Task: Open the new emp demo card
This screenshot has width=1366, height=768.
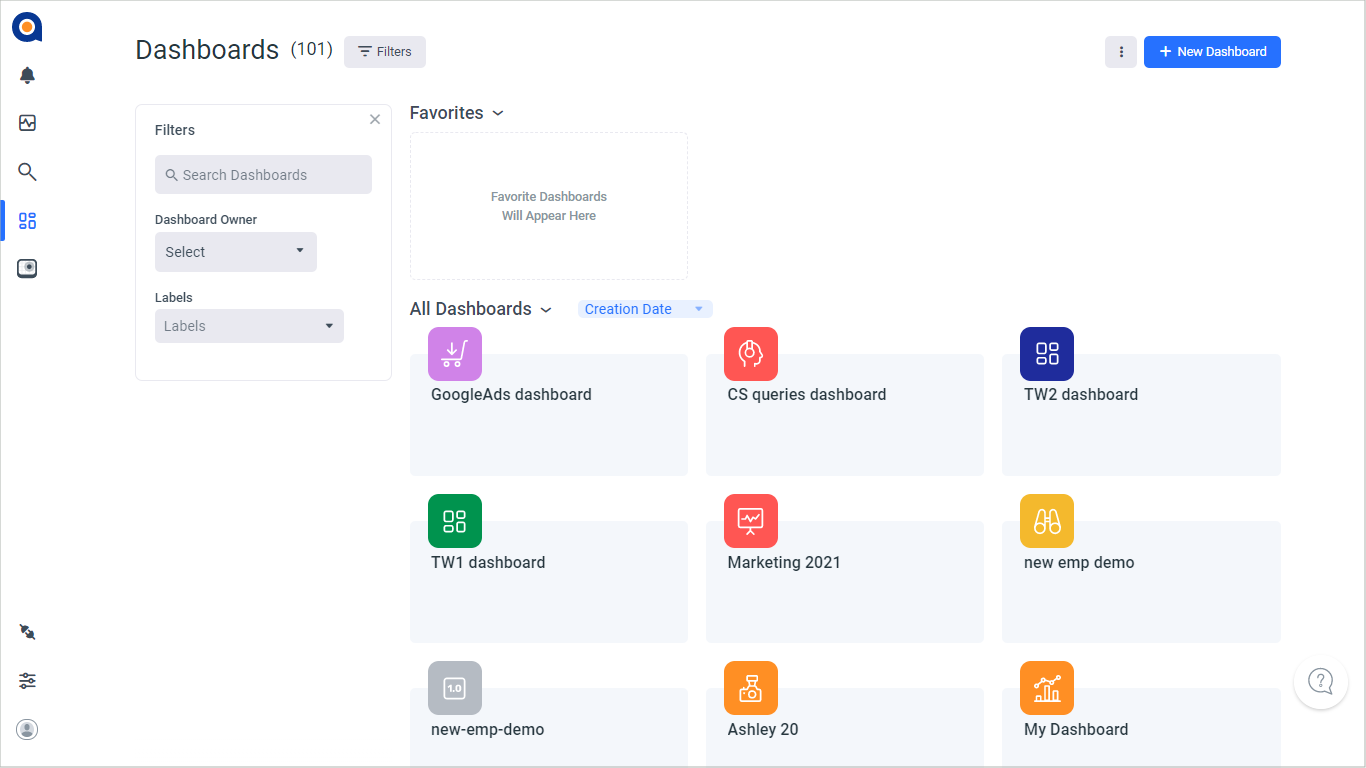Action: [1141, 582]
